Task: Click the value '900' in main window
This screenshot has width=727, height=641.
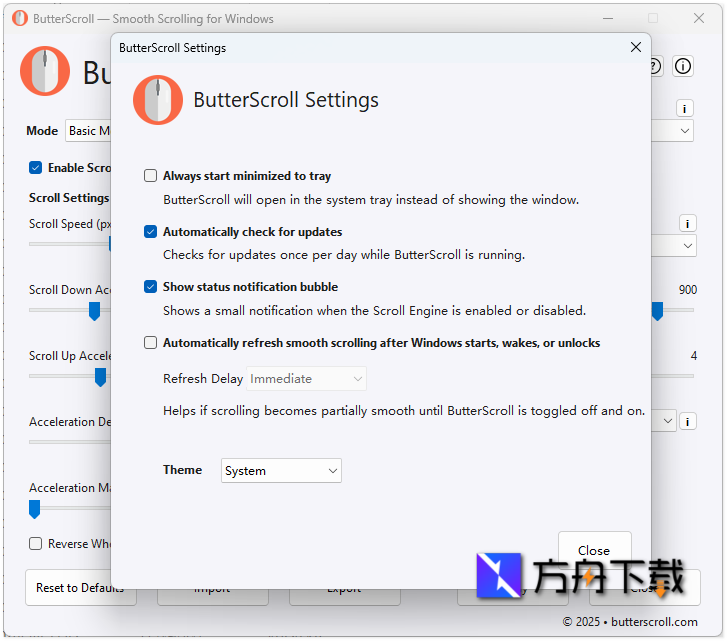Action: [688, 290]
